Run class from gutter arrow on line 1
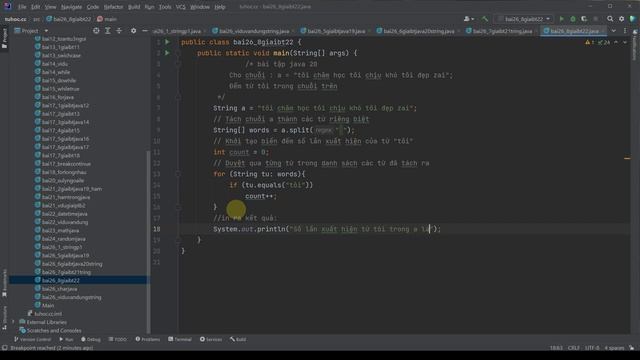 [x=167, y=42]
